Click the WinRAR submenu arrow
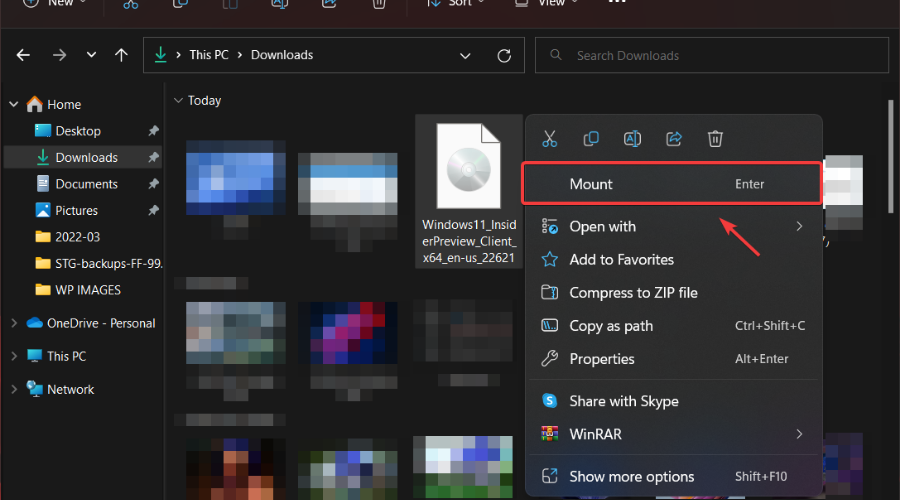Screen dimensions: 900x500 [x=799, y=434]
